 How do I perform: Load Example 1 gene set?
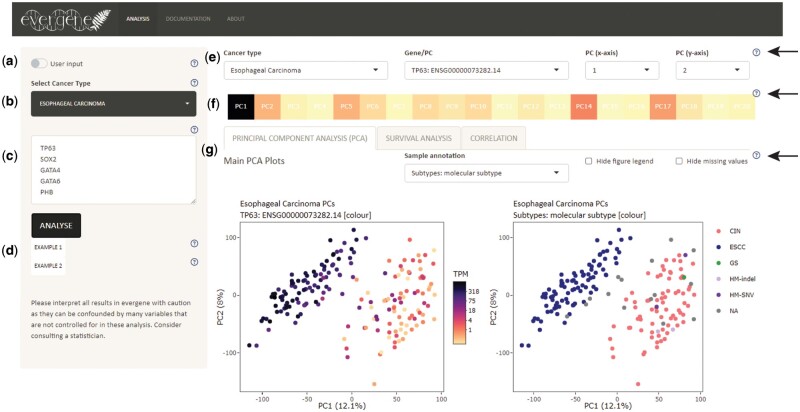coord(50,246)
